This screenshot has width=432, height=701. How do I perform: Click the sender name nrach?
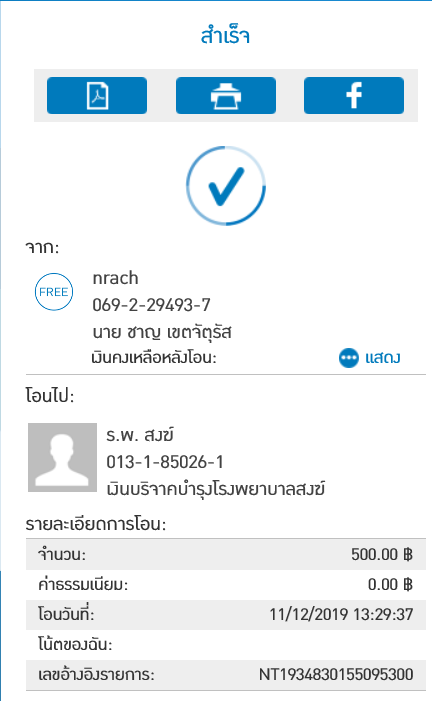pyautogui.click(x=115, y=278)
